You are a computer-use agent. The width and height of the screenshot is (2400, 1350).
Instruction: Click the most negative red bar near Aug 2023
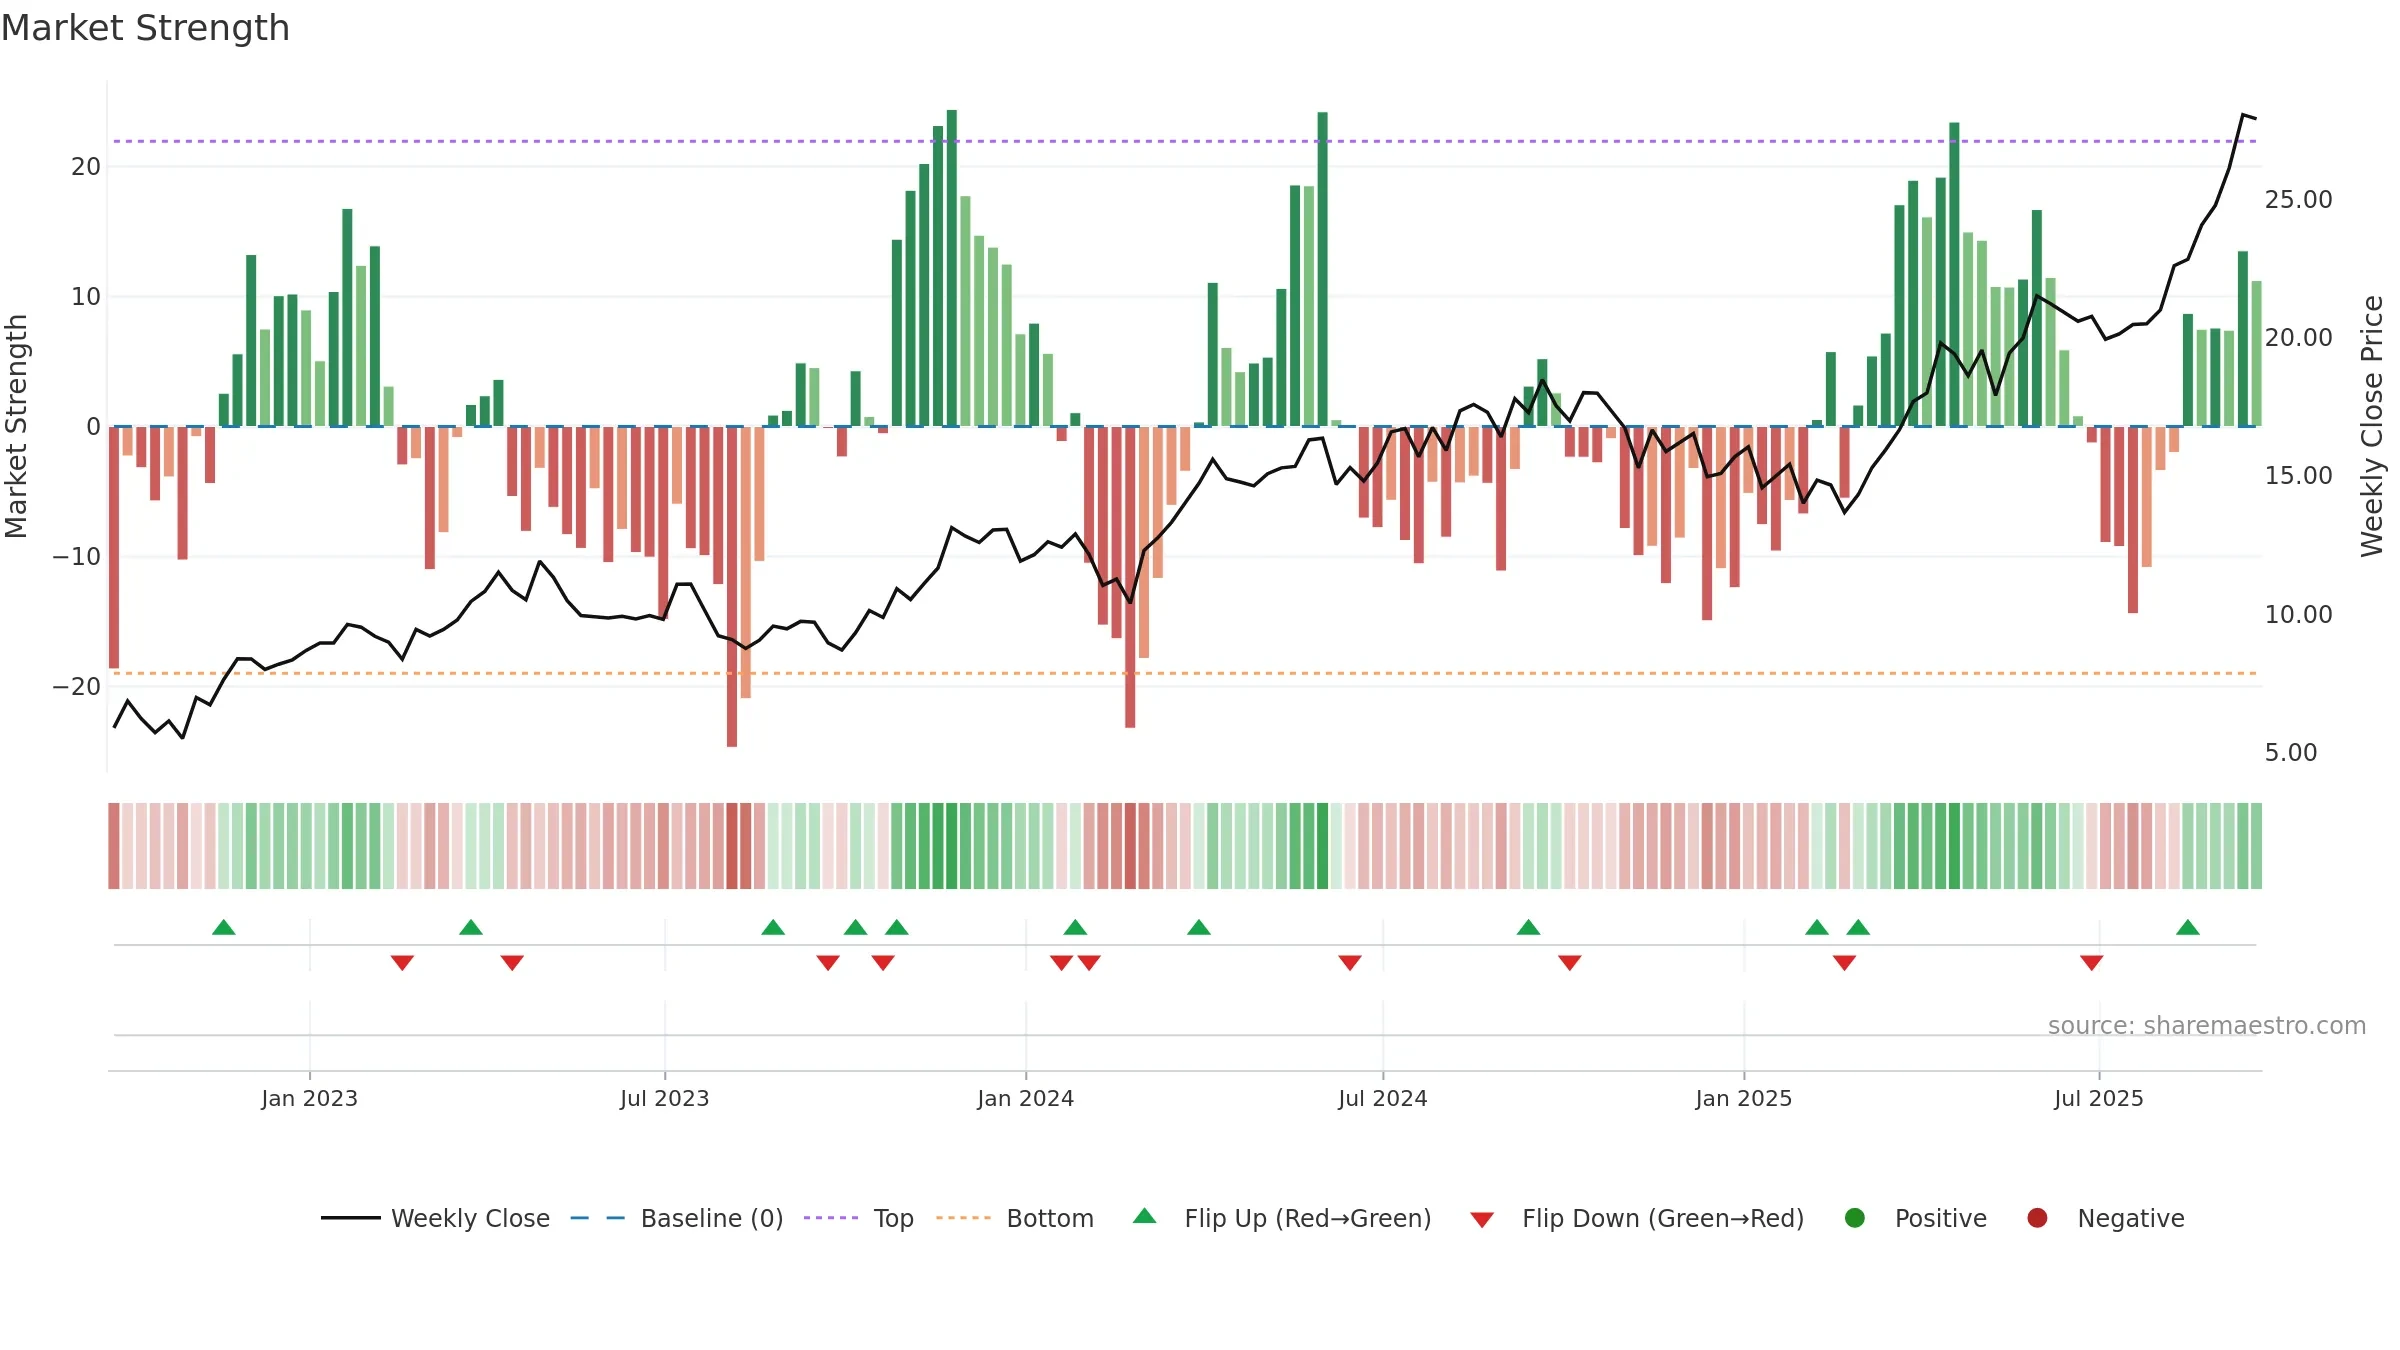click(x=732, y=586)
